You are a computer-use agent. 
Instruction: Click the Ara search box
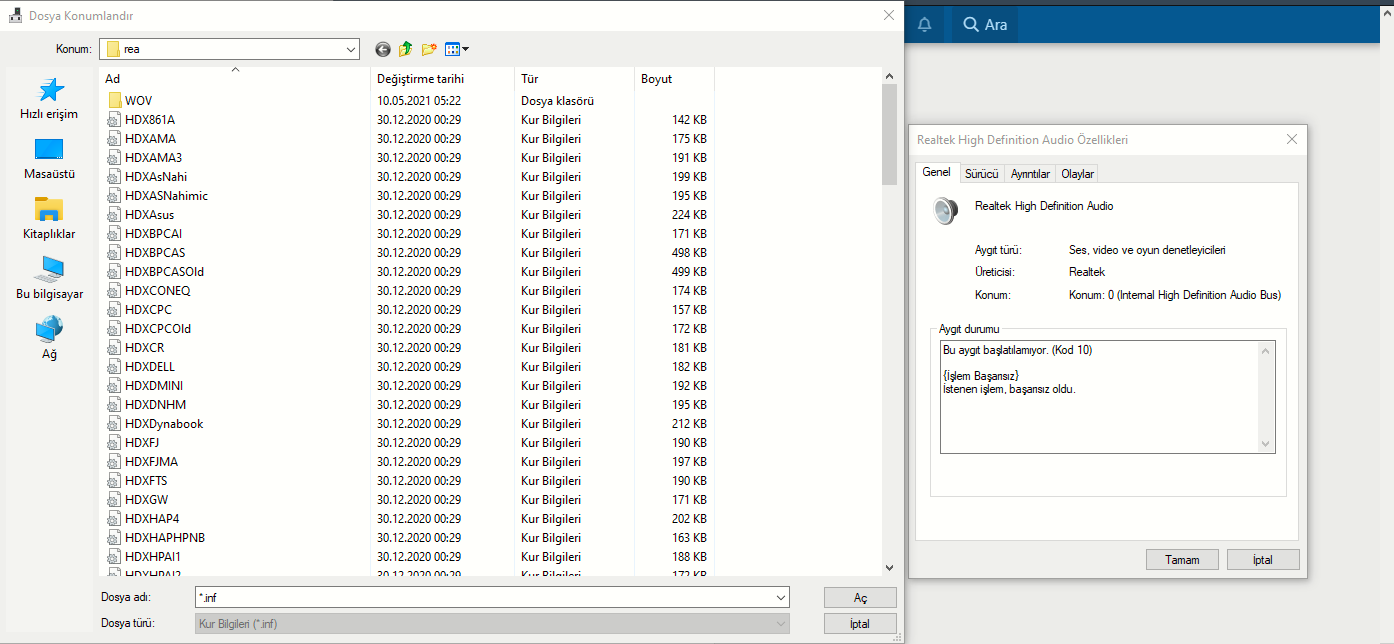985,24
